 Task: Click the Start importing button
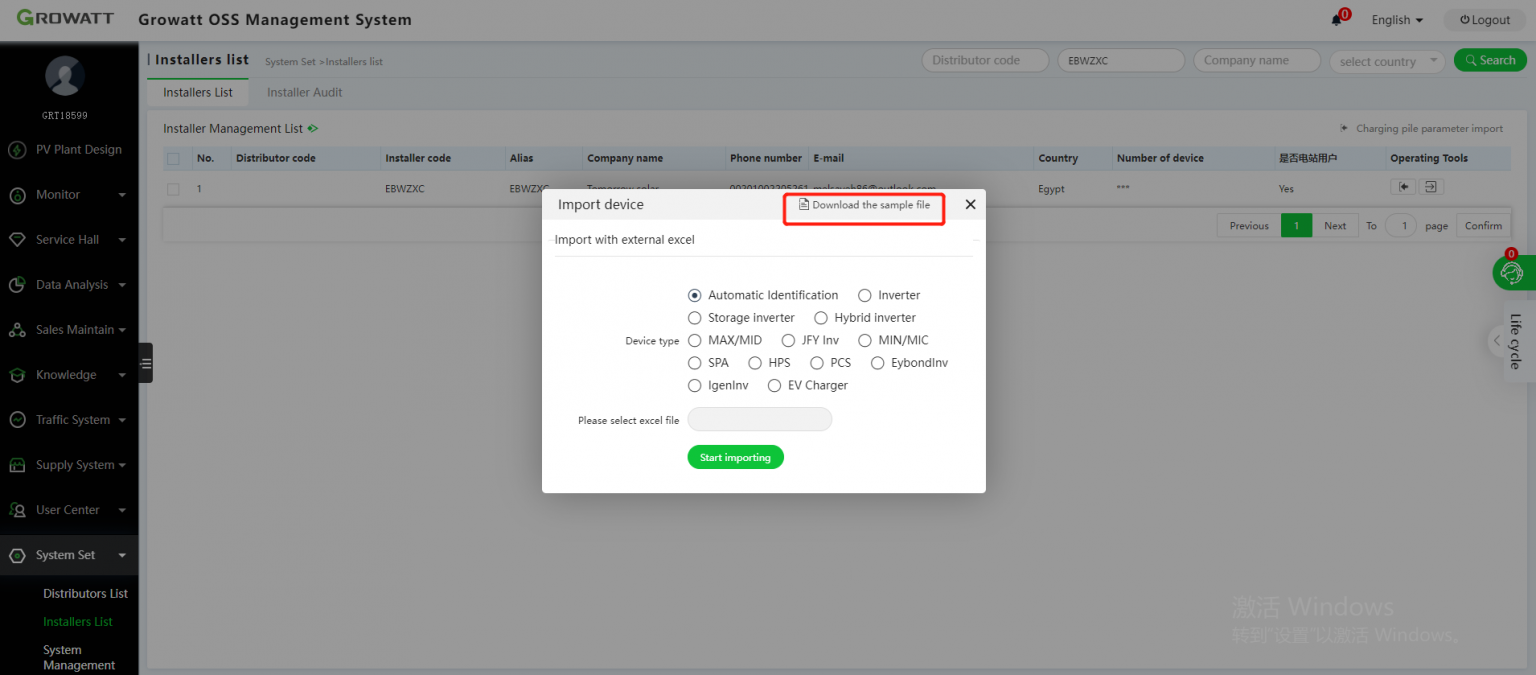click(x=735, y=457)
